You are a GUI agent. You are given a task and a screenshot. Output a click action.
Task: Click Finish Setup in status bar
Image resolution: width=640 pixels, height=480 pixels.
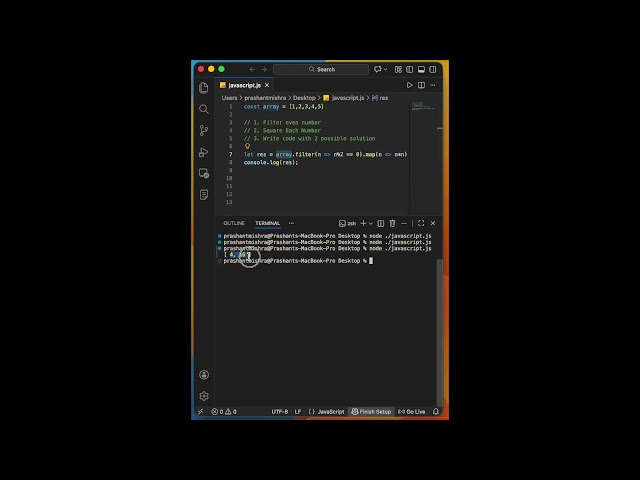pos(371,411)
